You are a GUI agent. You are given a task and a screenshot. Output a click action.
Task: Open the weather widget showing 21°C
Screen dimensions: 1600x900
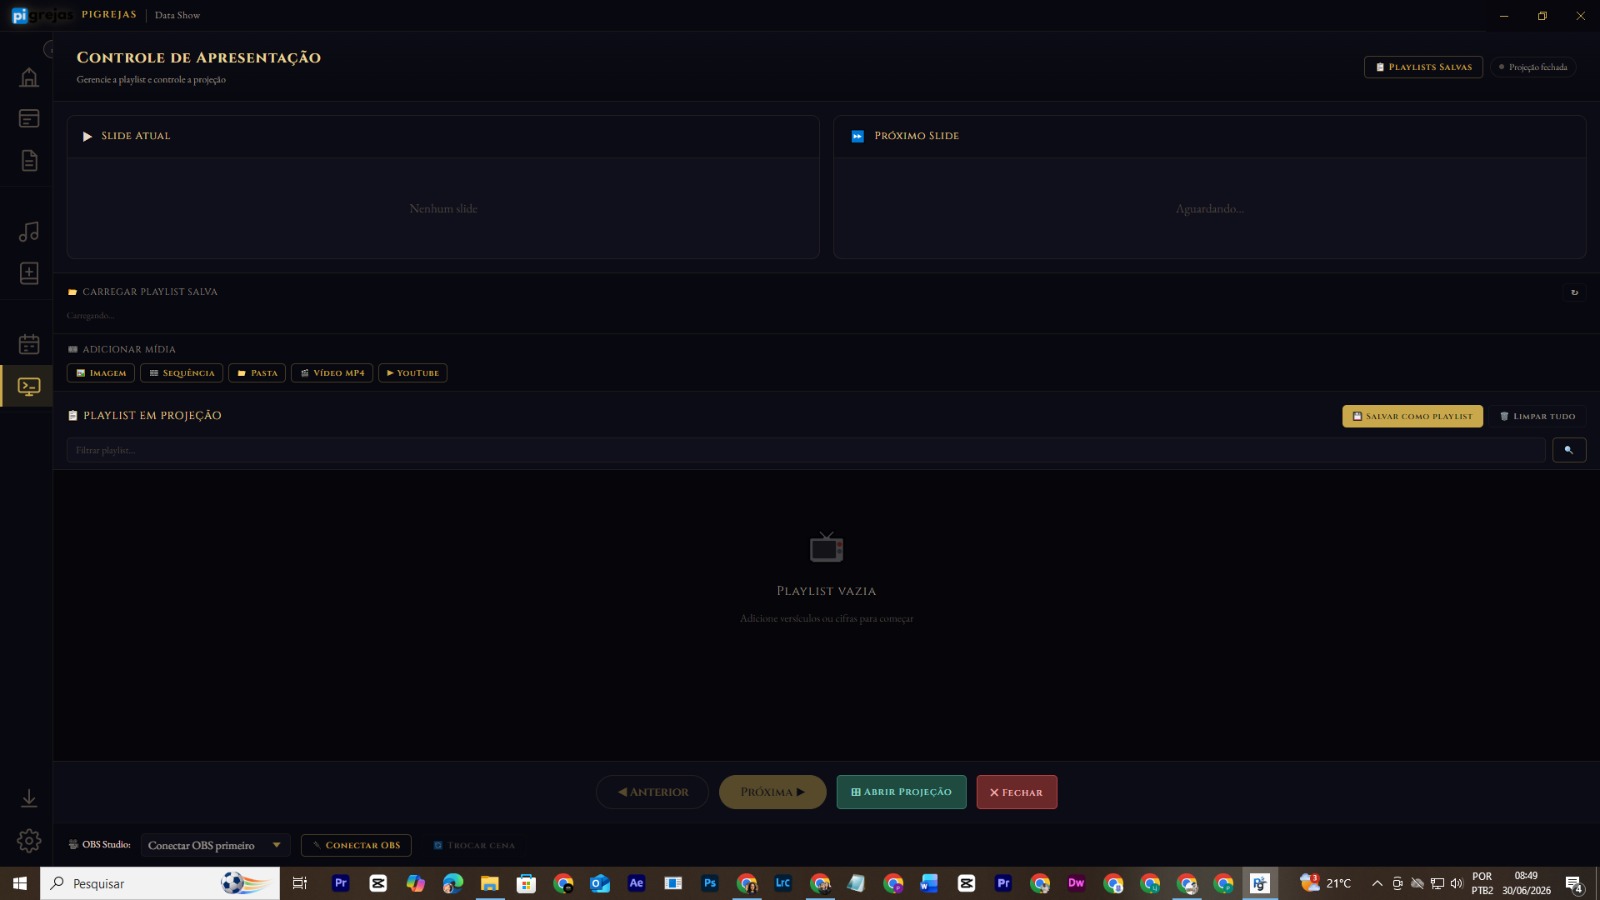point(1325,883)
